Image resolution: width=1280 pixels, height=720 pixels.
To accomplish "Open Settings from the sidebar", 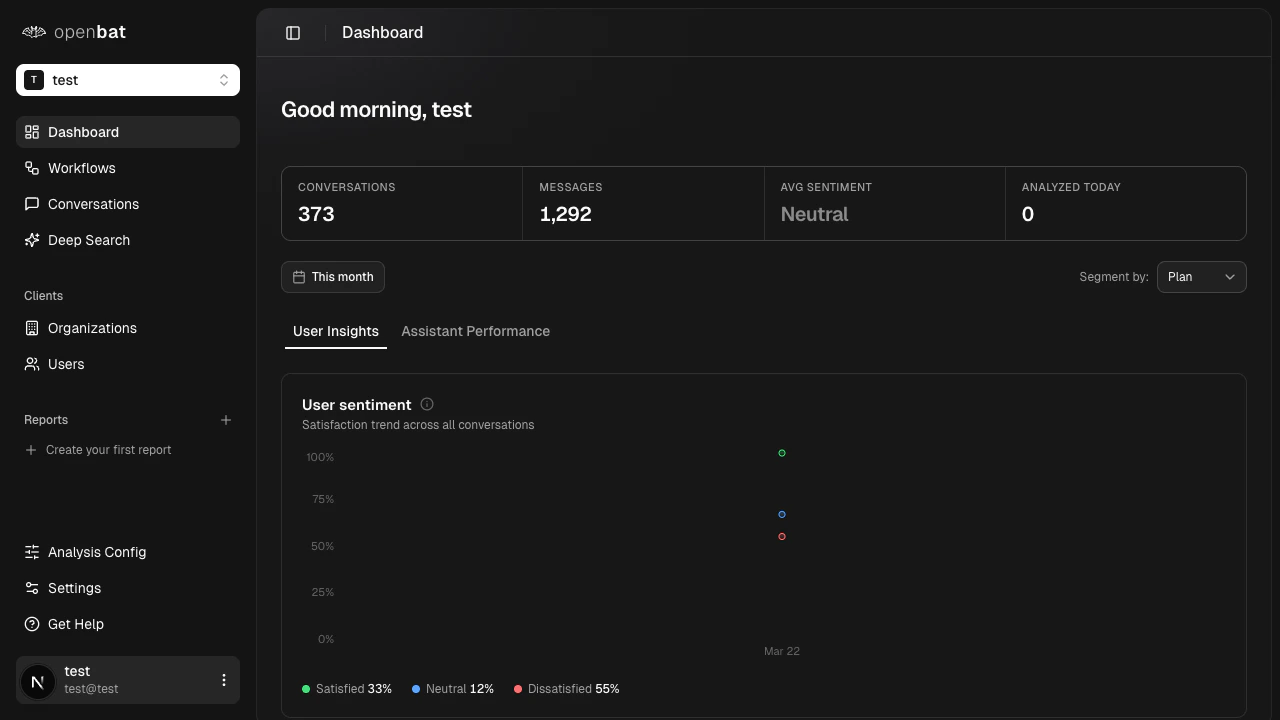I will click(74, 588).
